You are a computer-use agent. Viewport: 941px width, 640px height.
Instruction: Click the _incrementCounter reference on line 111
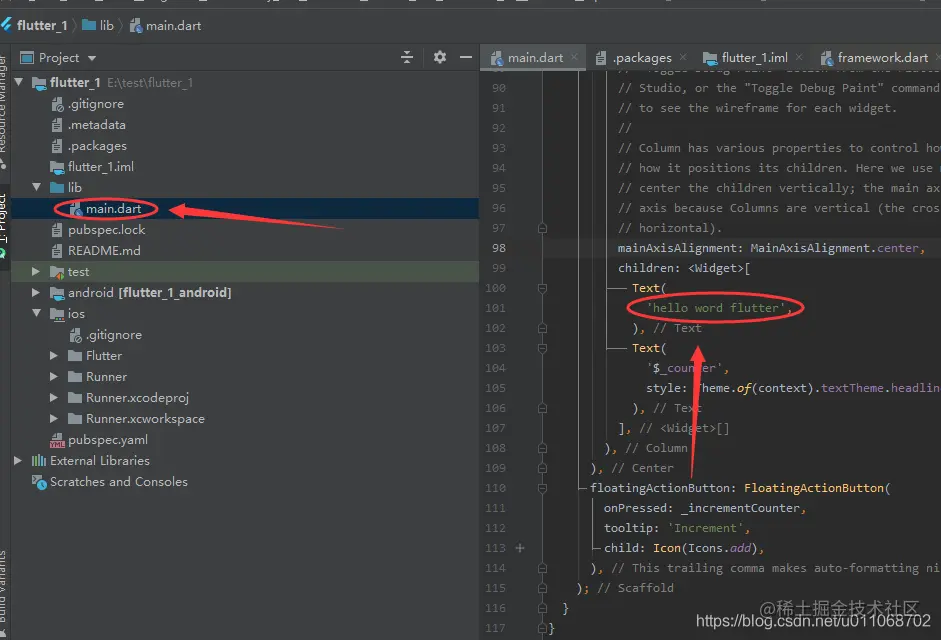coord(741,508)
